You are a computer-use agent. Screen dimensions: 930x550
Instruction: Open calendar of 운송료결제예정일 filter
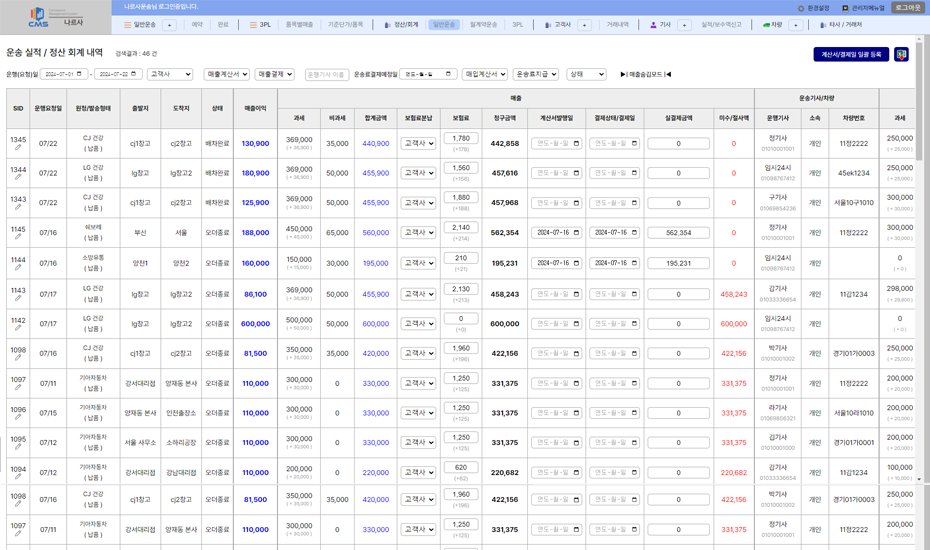pyautogui.click(x=448, y=74)
